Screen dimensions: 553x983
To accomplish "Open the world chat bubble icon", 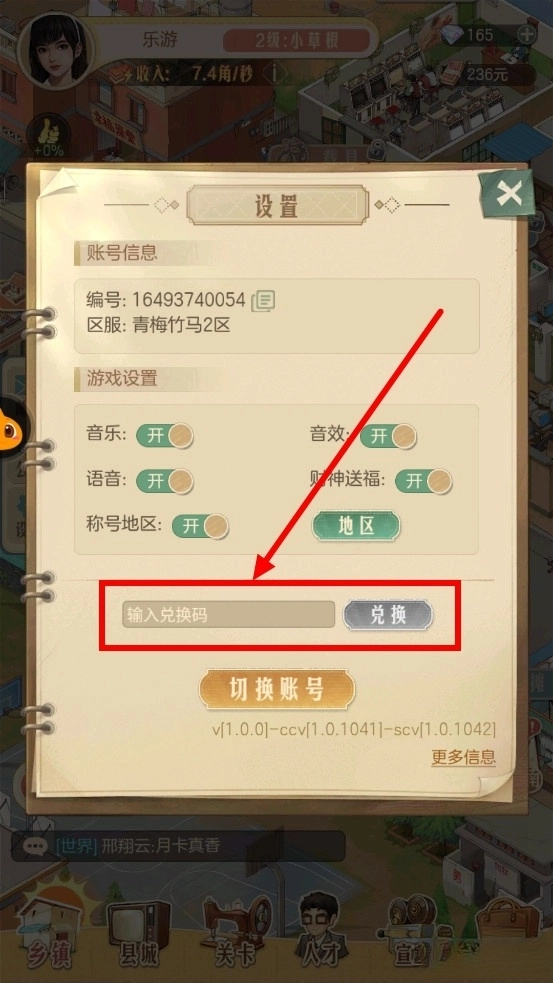I will (35, 846).
